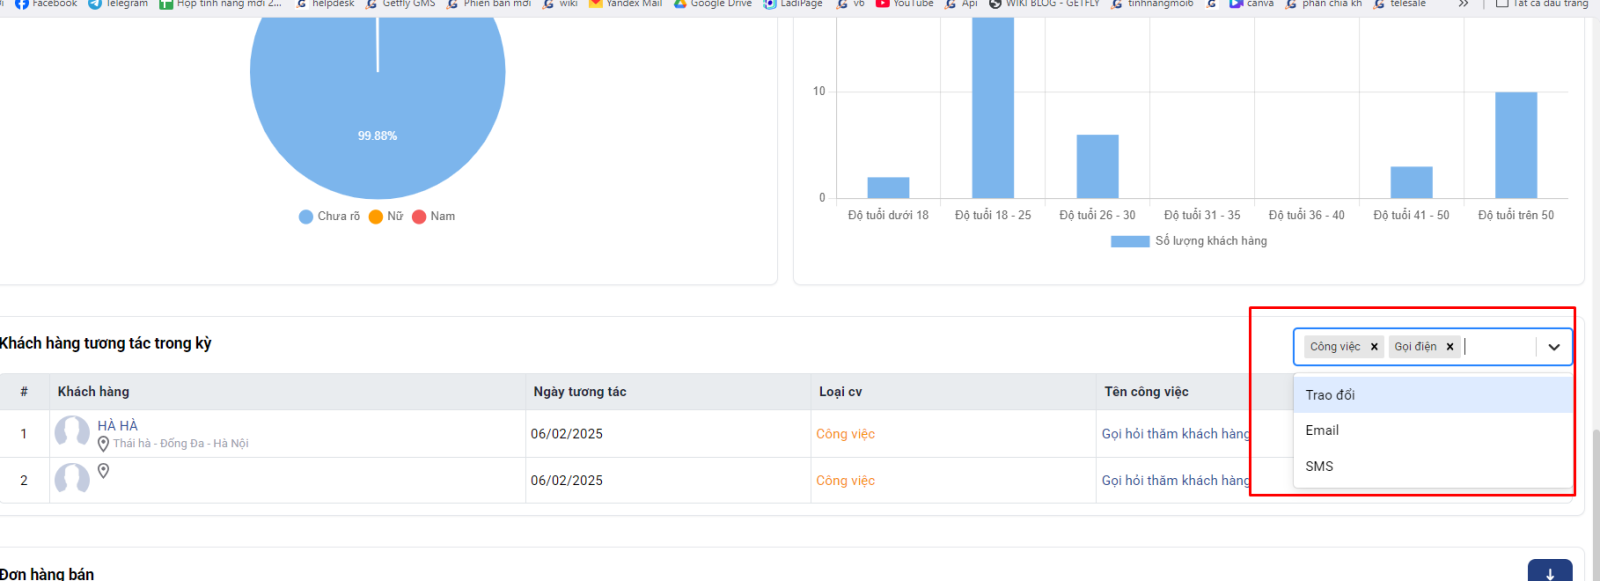Click inside the interaction filter input field
The height and width of the screenshot is (581, 1600).
[x=1495, y=347]
